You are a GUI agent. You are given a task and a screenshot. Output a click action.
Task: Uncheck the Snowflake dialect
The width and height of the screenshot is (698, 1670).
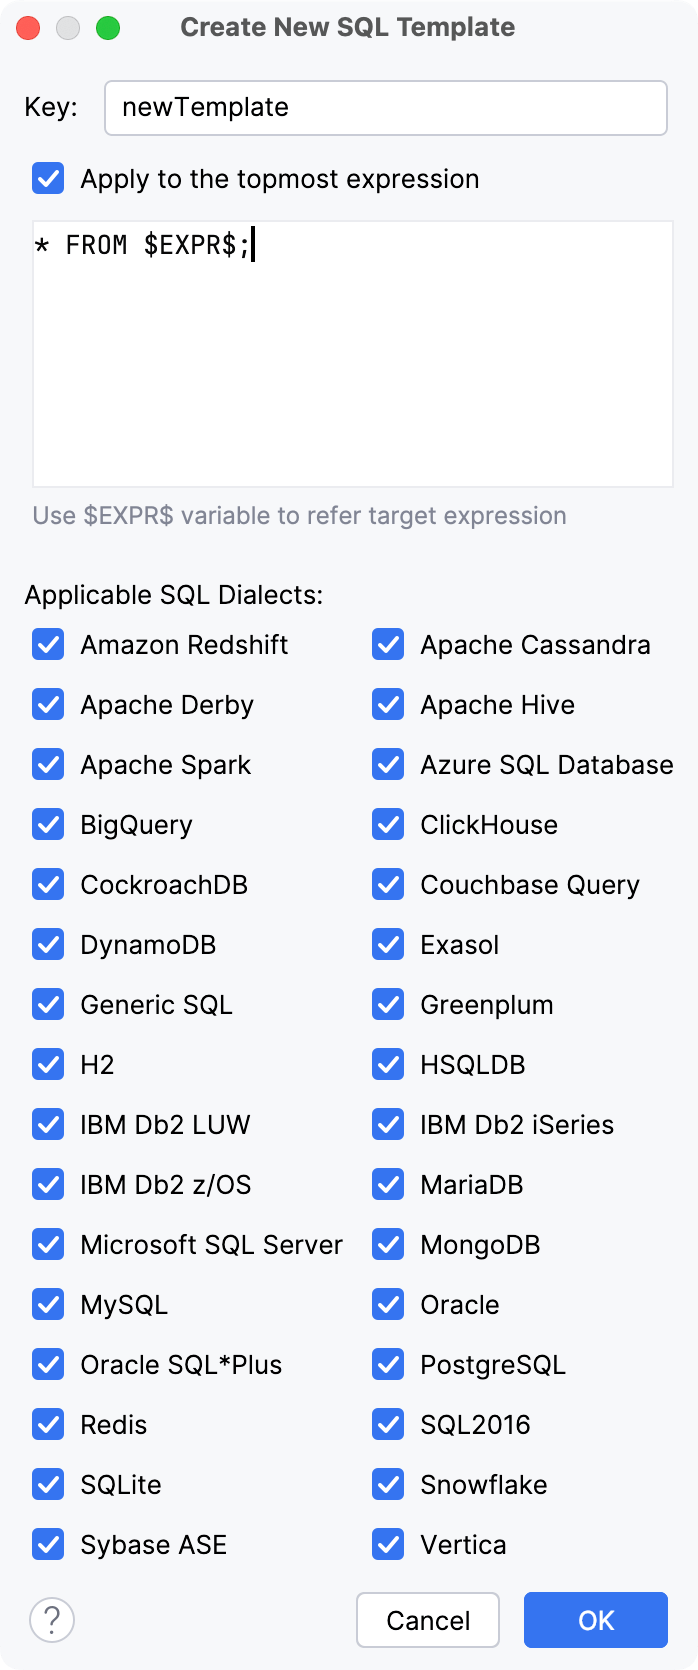coord(387,1484)
